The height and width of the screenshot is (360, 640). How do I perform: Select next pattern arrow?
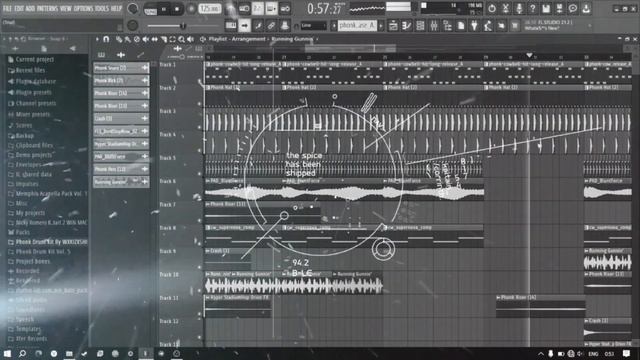[x=381, y=26]
